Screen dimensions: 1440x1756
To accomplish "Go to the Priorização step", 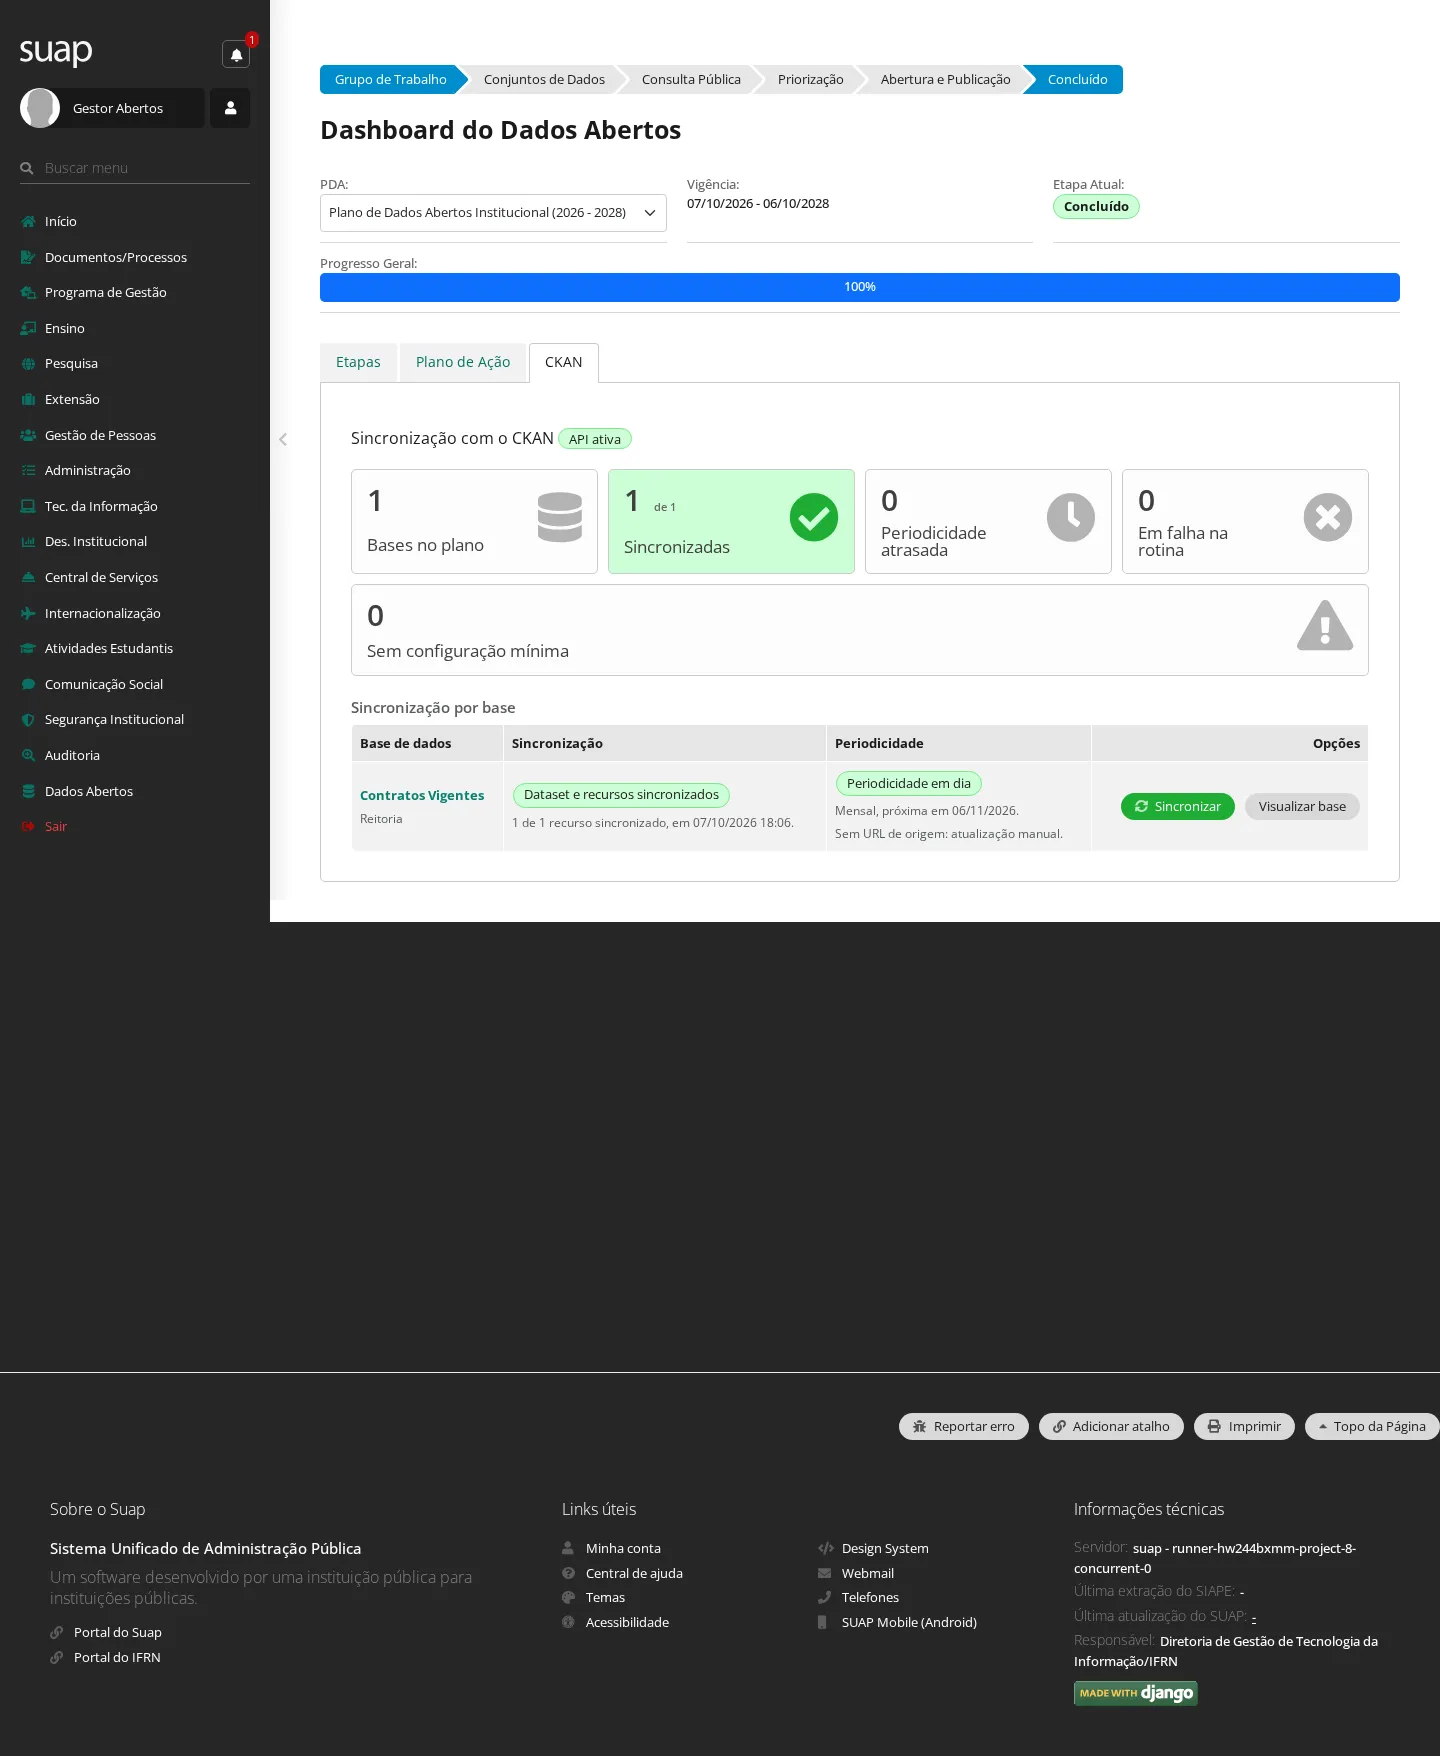I will point(810,79).
